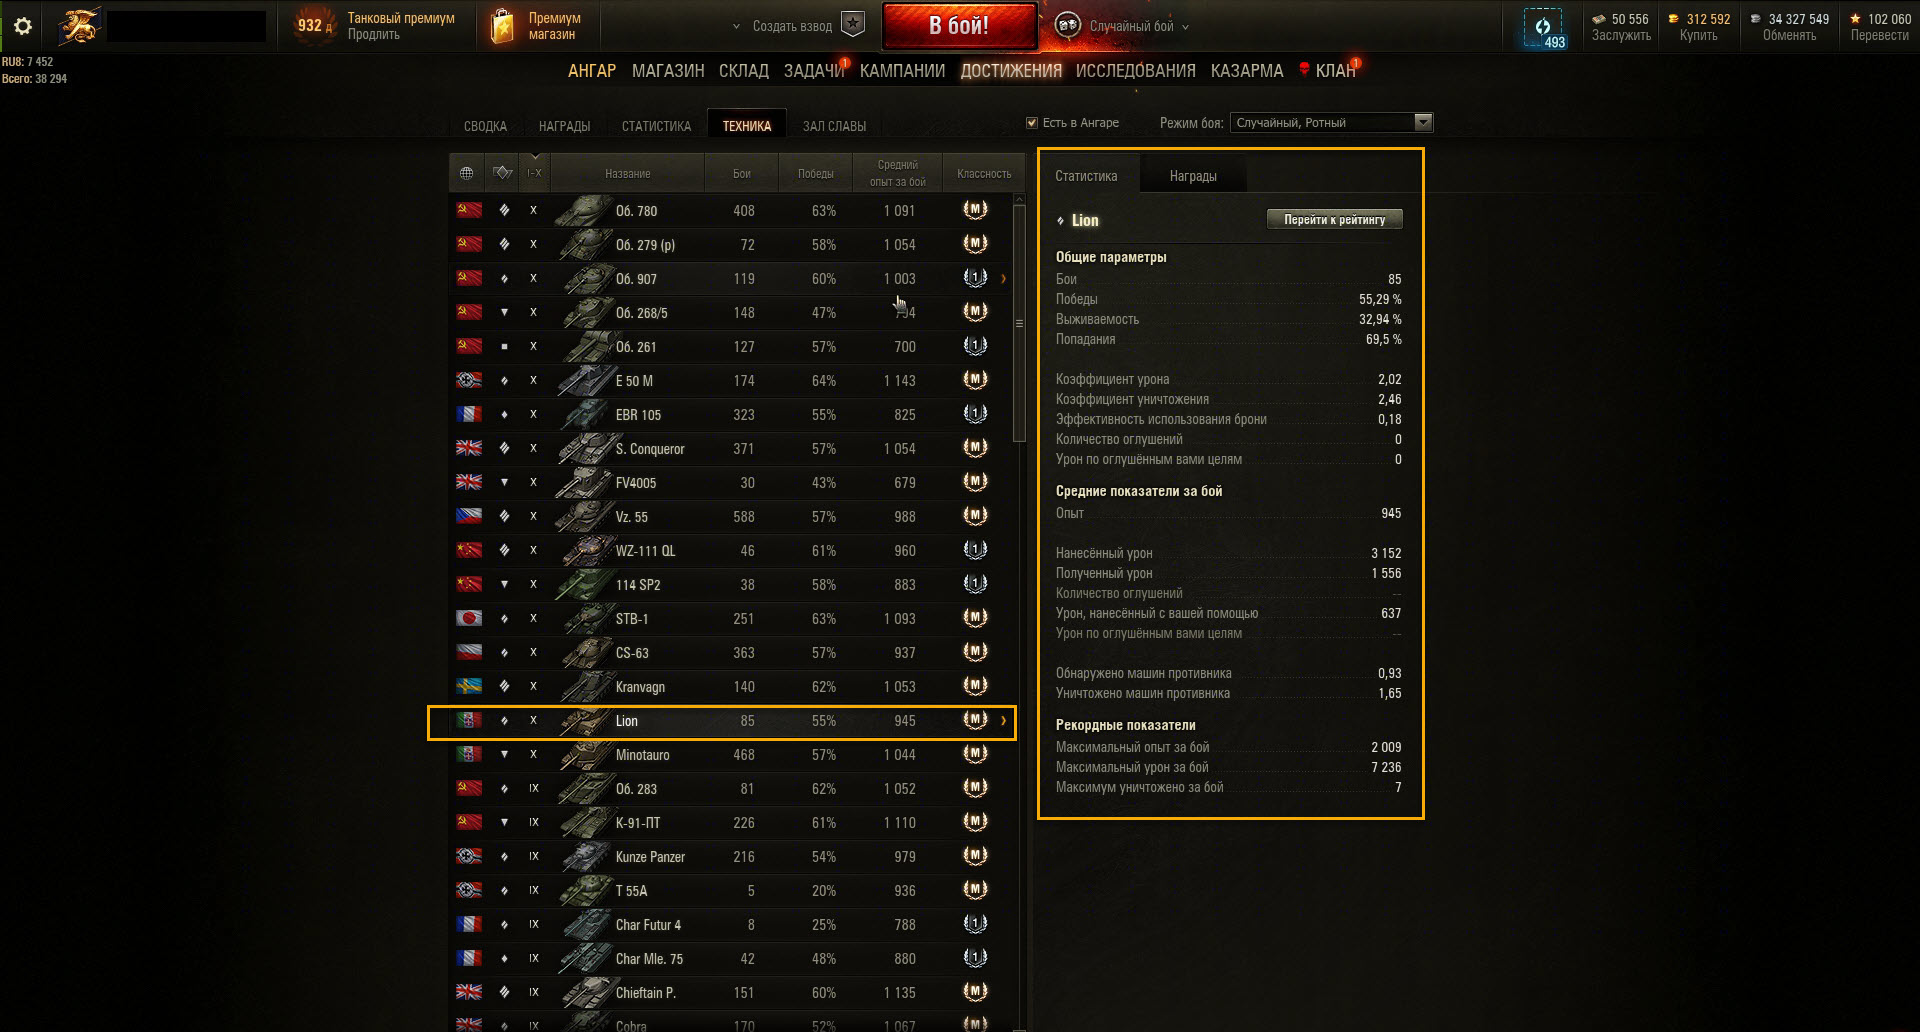
Task: Toggle the Есть в Ангаре checkbox
Action: [x=1032, y=123]
